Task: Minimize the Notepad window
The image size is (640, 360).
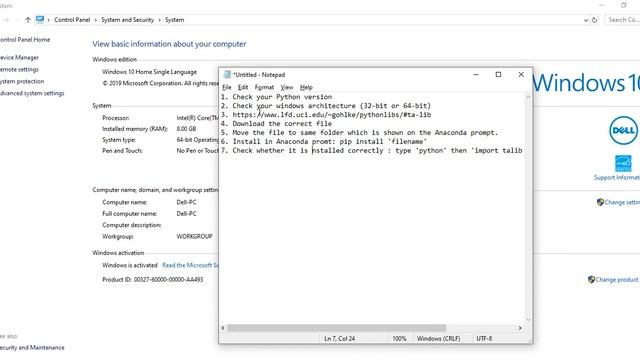Action: pos(476,75)
